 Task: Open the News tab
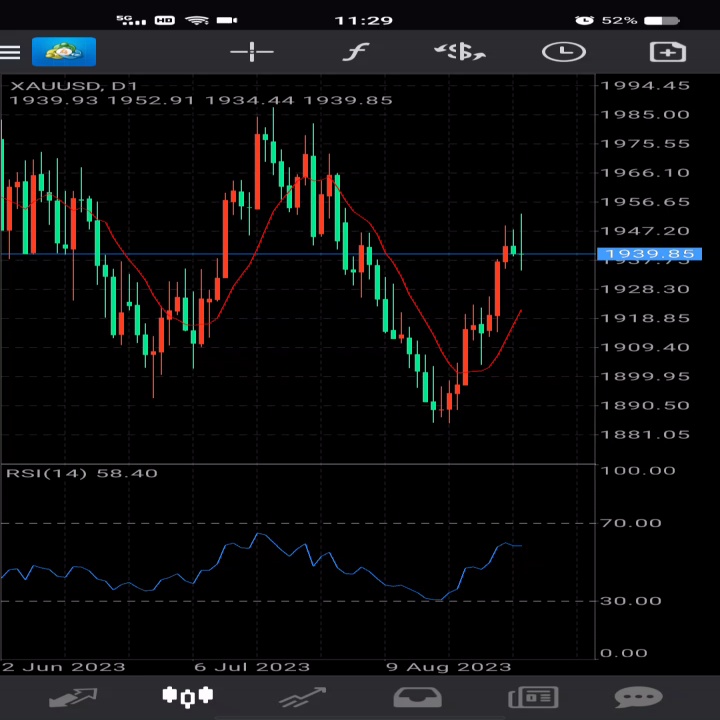(x=533, y=697)
